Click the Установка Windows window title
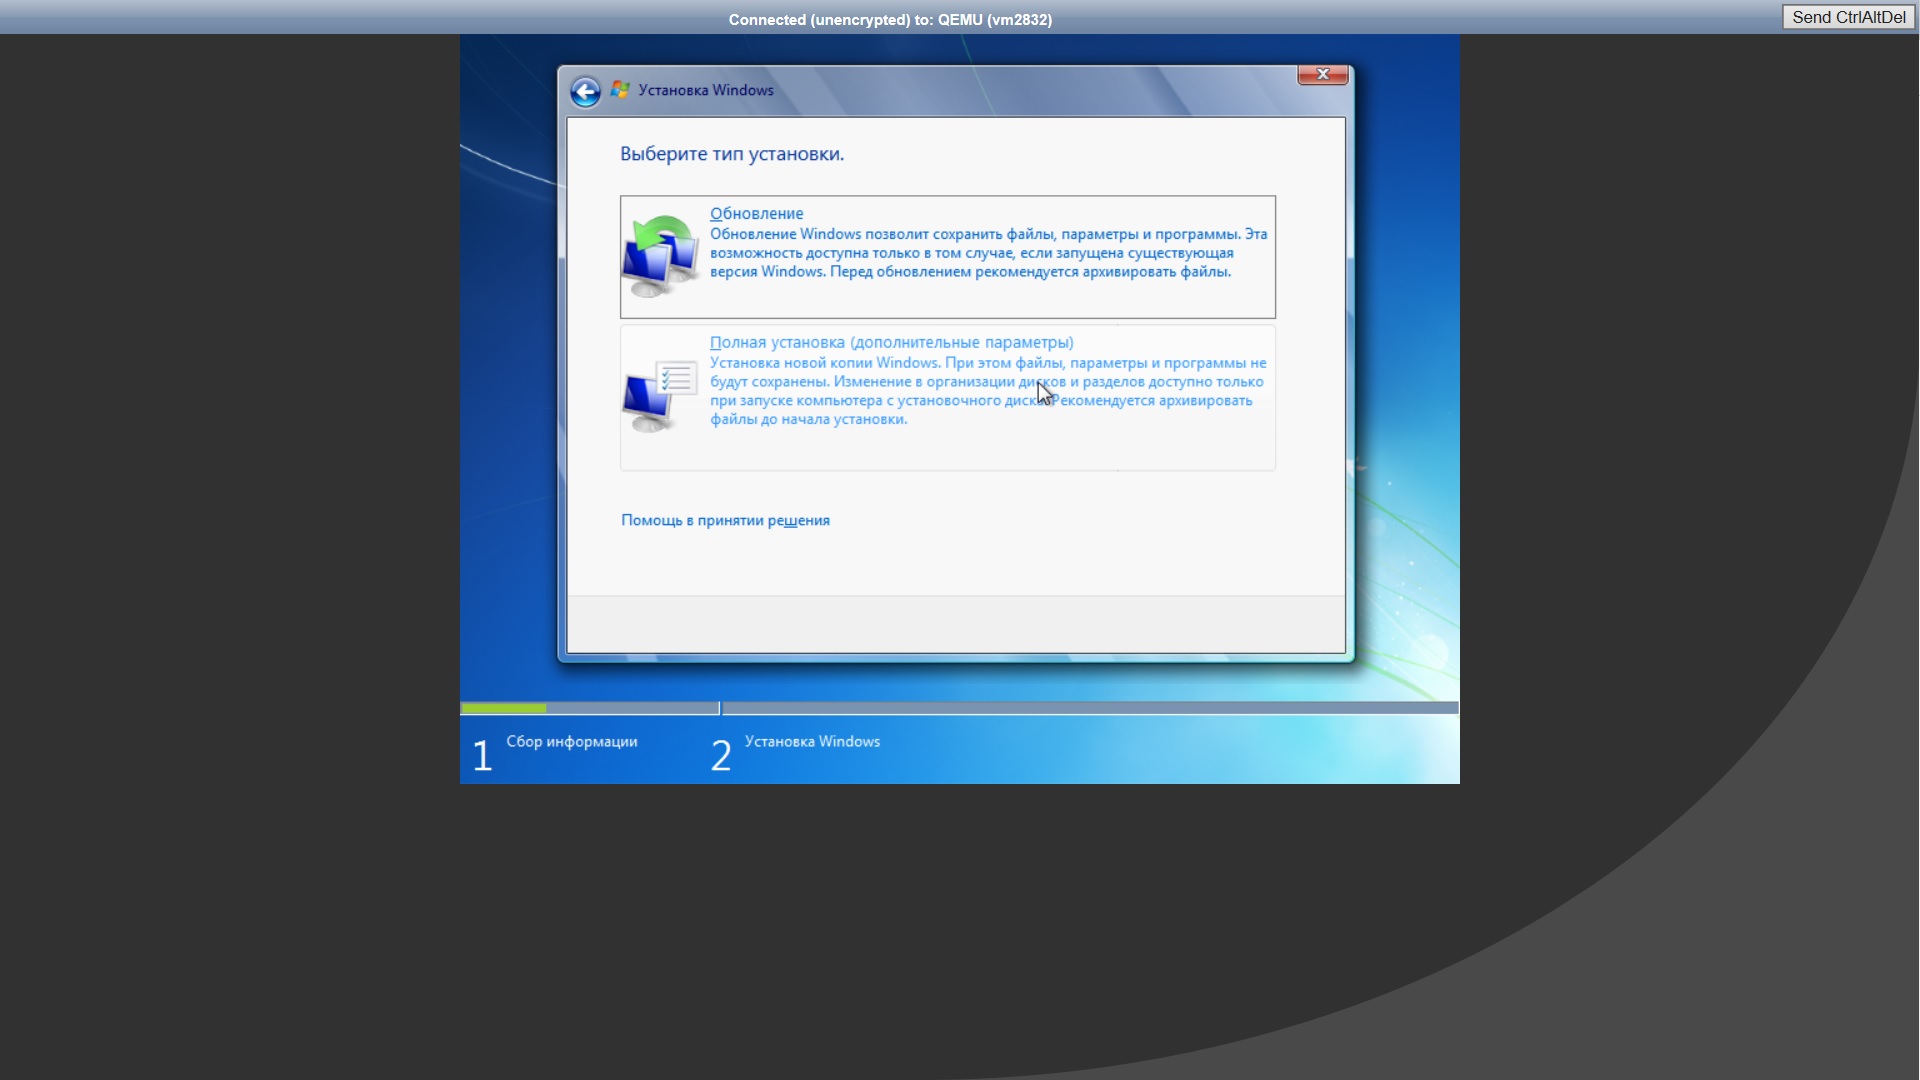Image resolution: width=1920 pixels, height=1080 pixels. point(706,90)
